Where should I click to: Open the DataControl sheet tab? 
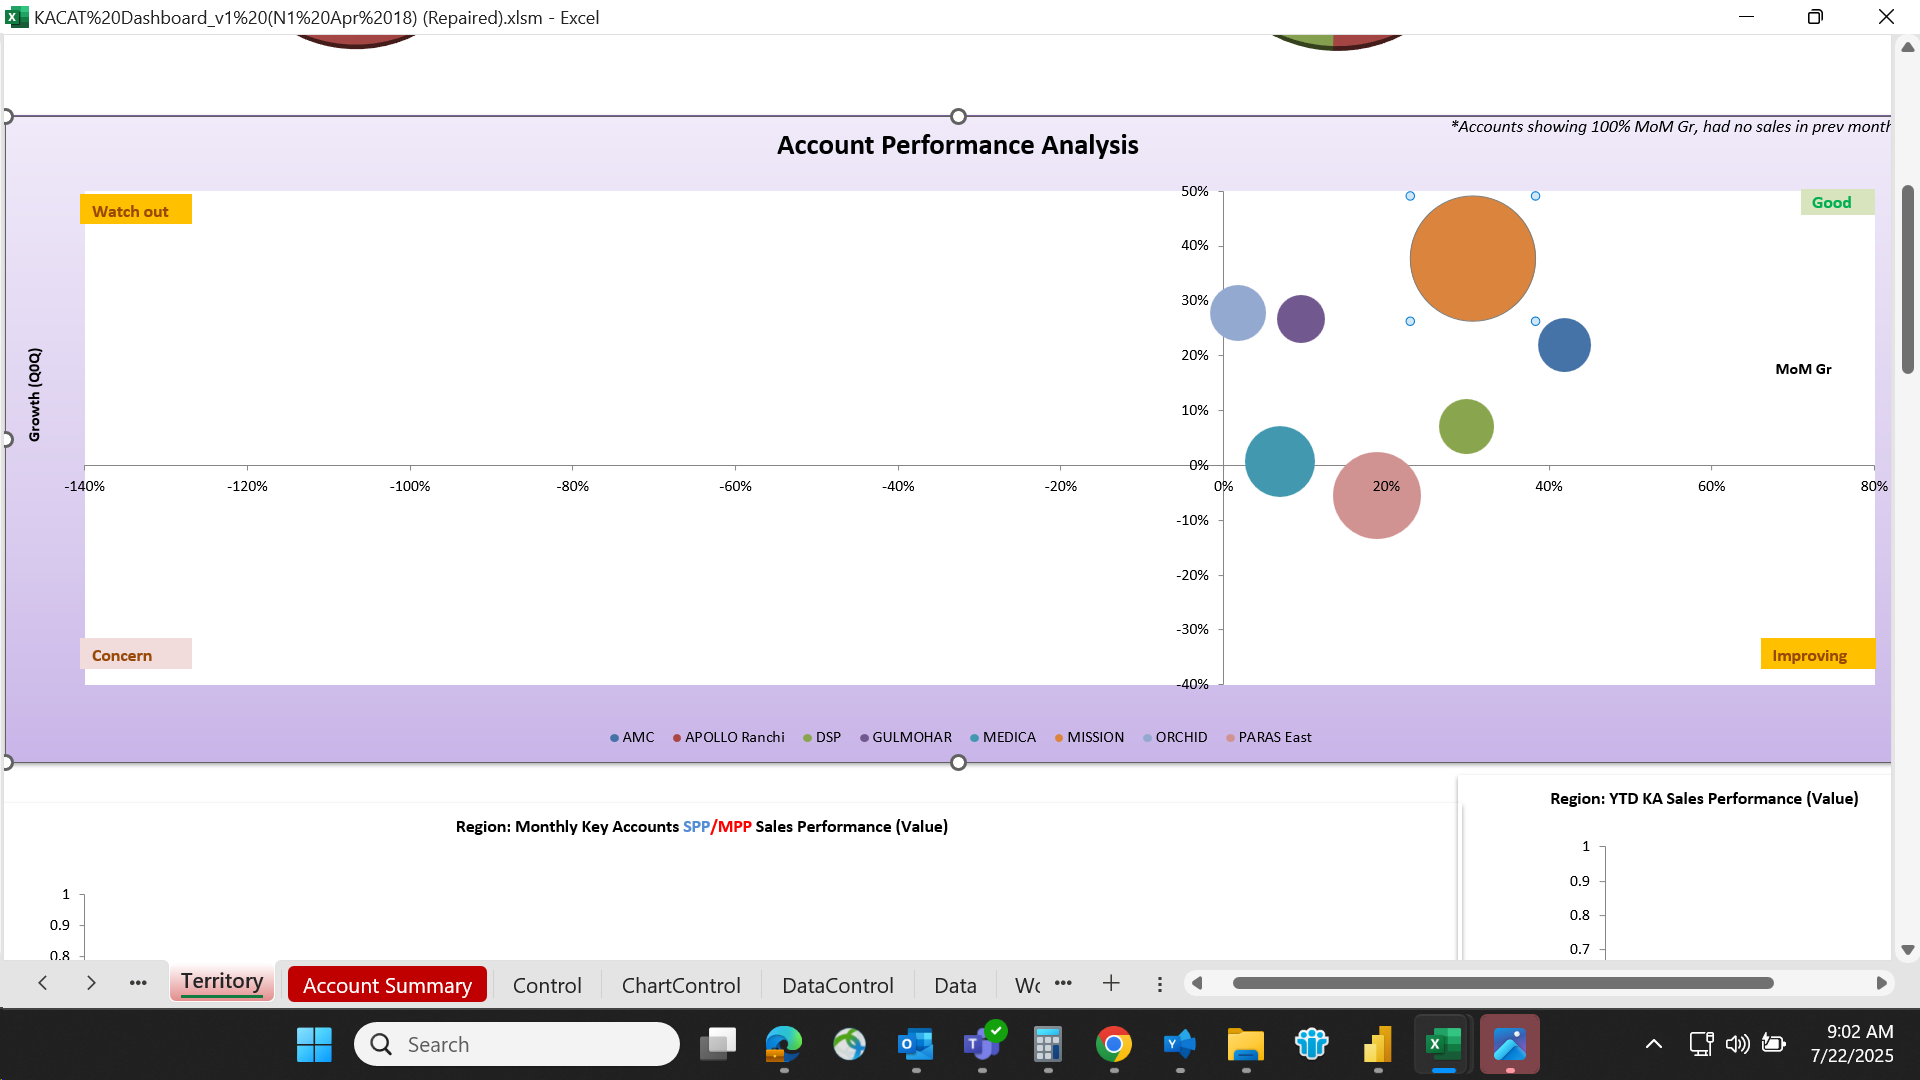[x=838, y=986]
